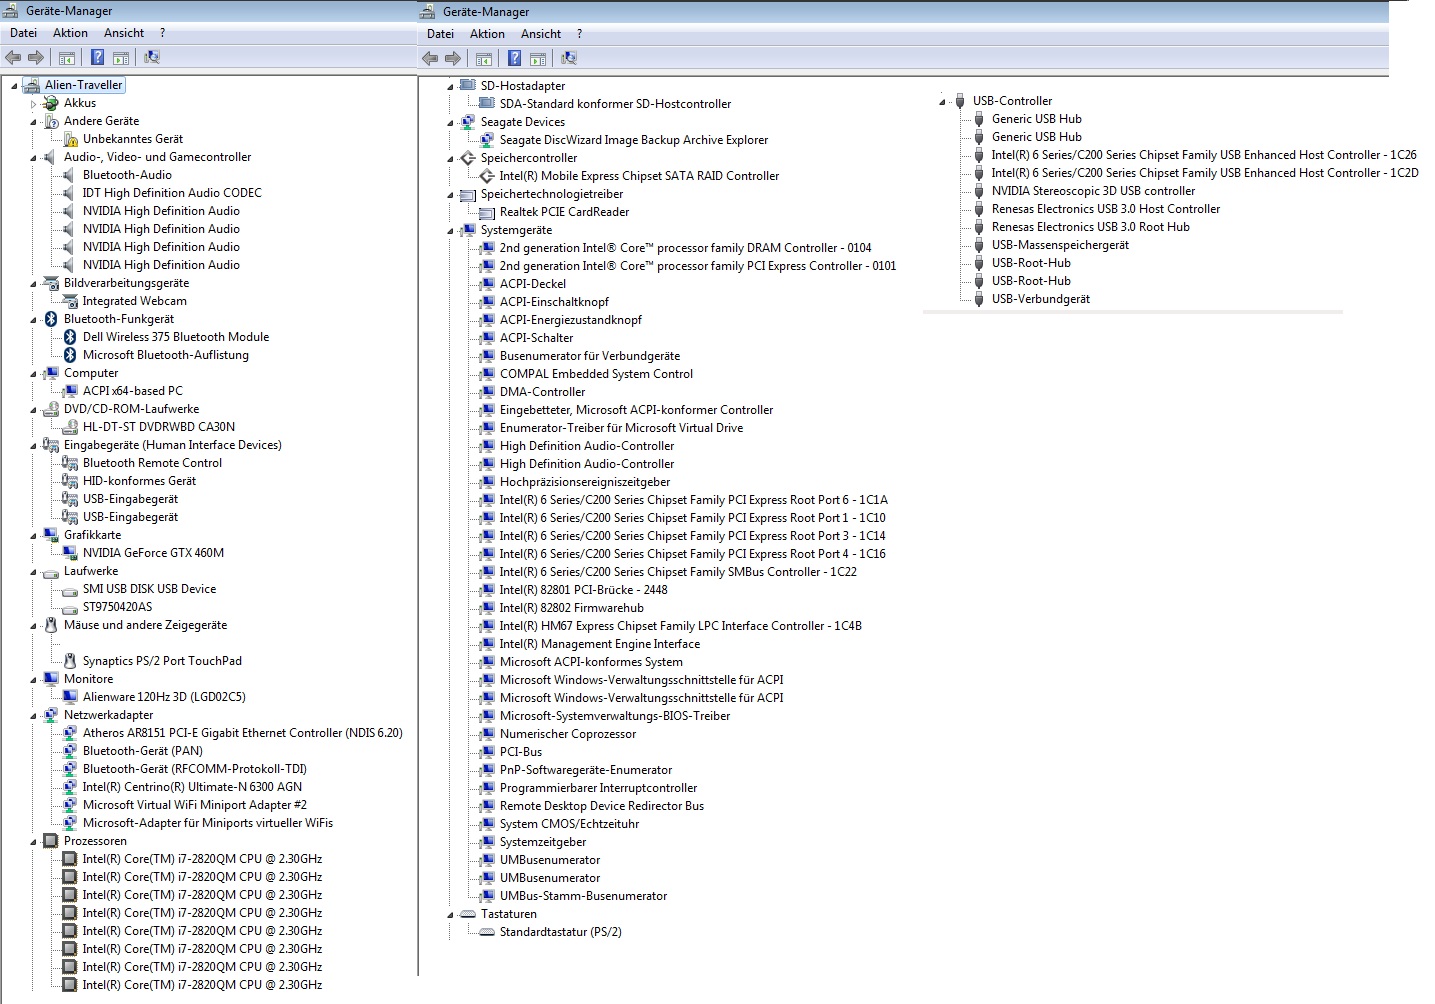
Task: Expand the Akkus category
Action: (x=33, y=104)
